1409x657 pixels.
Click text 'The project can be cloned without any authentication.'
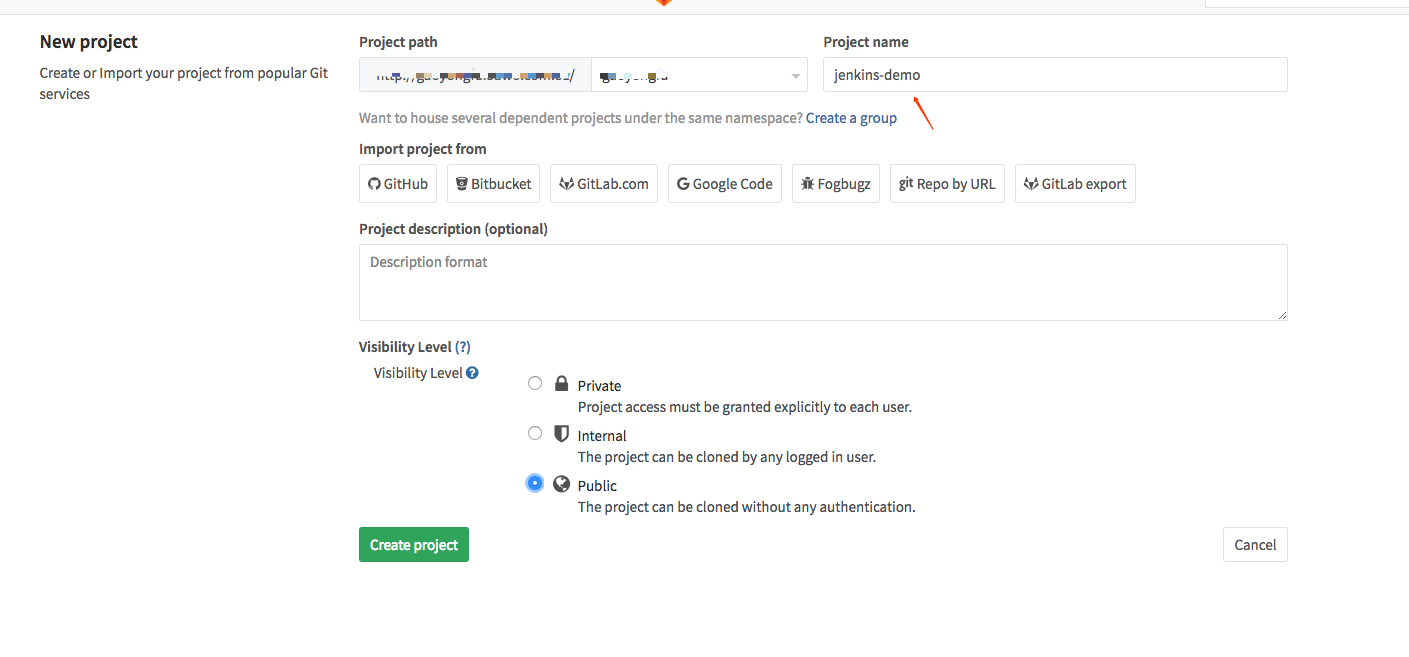[747, 507]
